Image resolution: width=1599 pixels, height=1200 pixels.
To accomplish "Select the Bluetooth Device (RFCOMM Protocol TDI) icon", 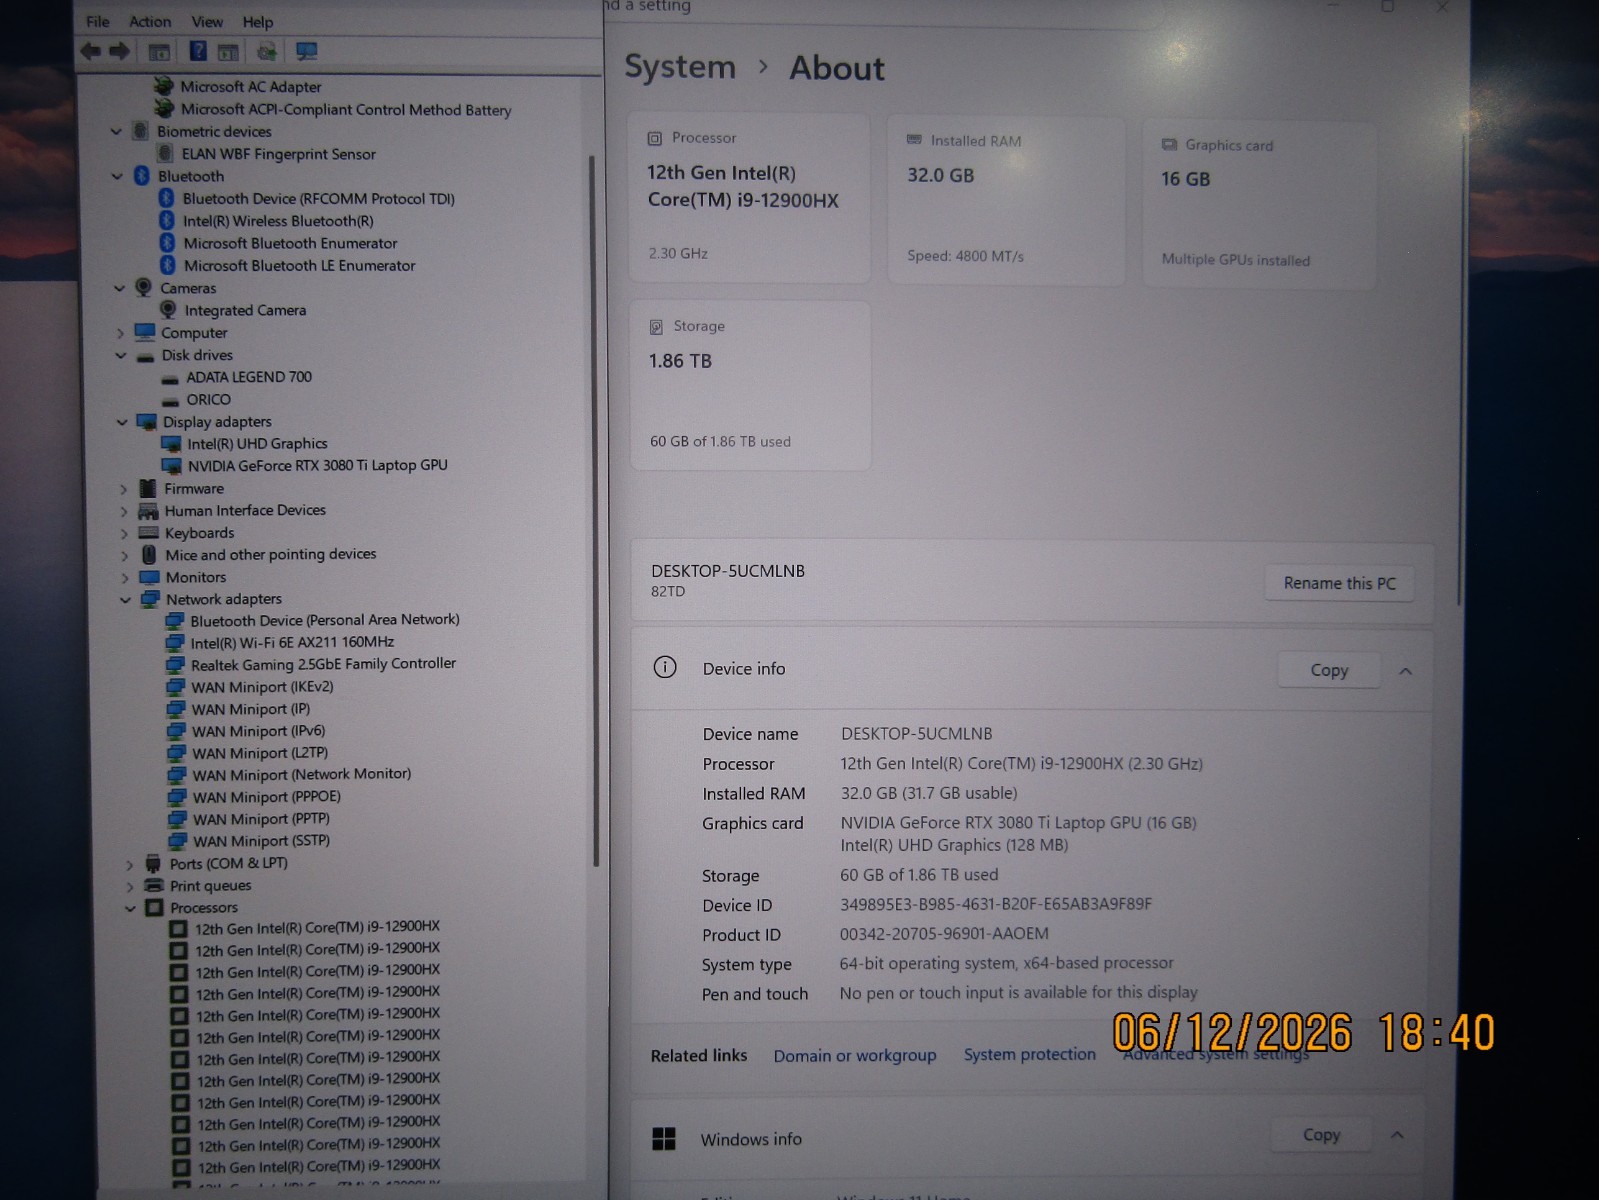I will 167,198.
